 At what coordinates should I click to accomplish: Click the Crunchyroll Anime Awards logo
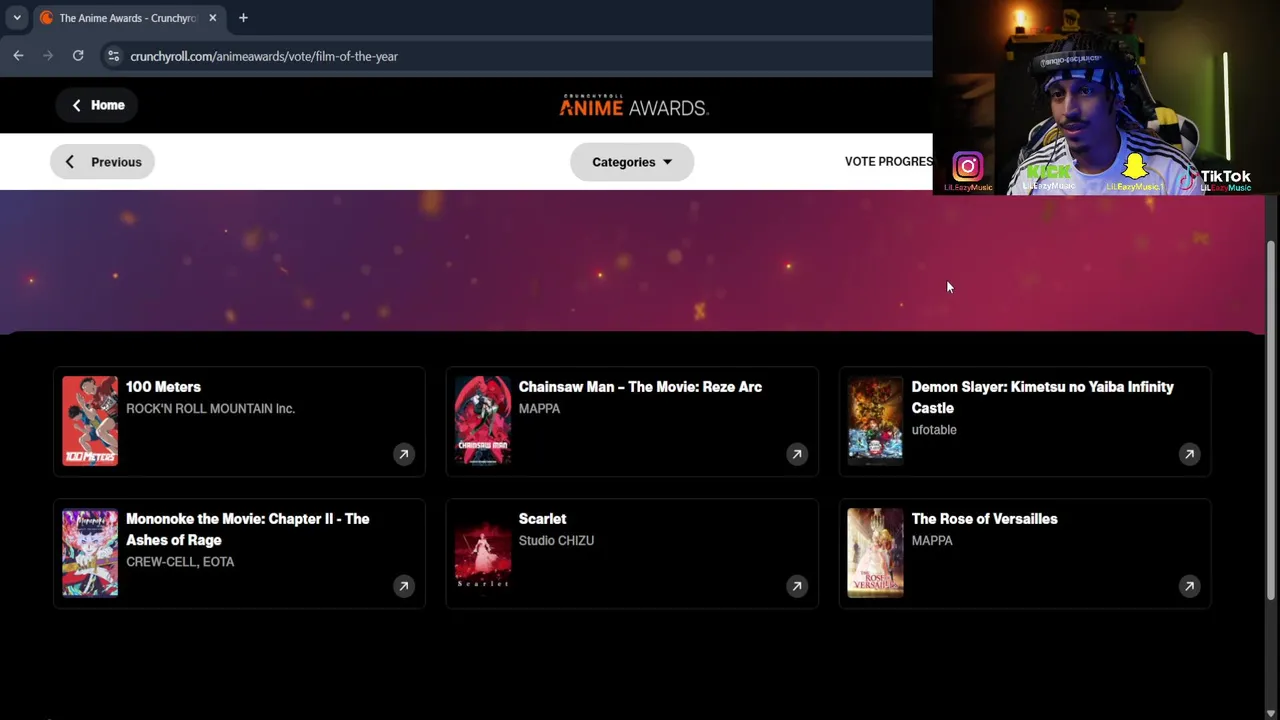(x=634, y=106)
